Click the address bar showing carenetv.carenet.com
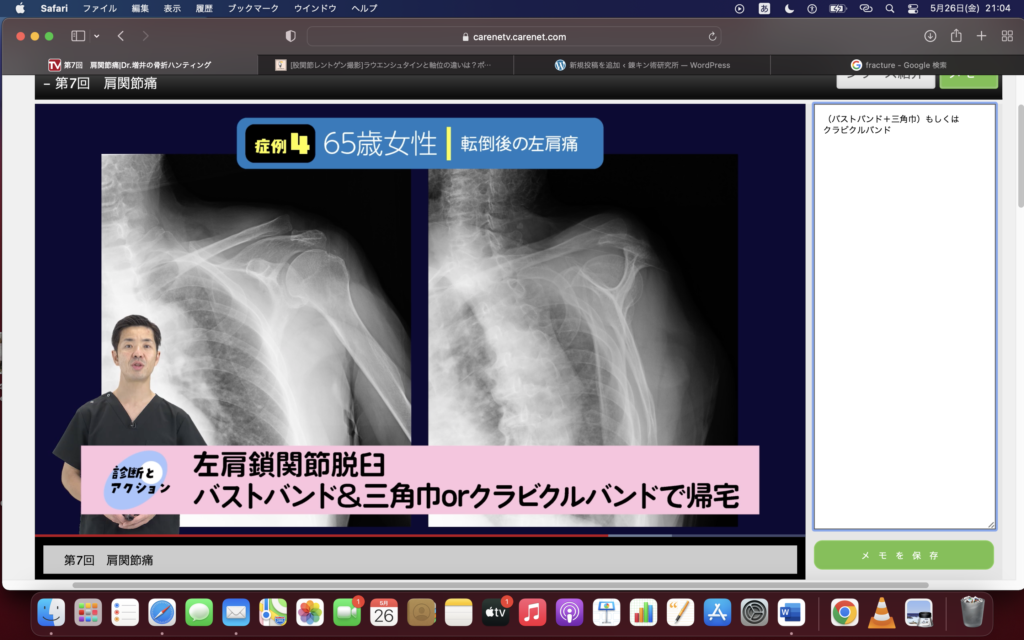 (514, 37)
